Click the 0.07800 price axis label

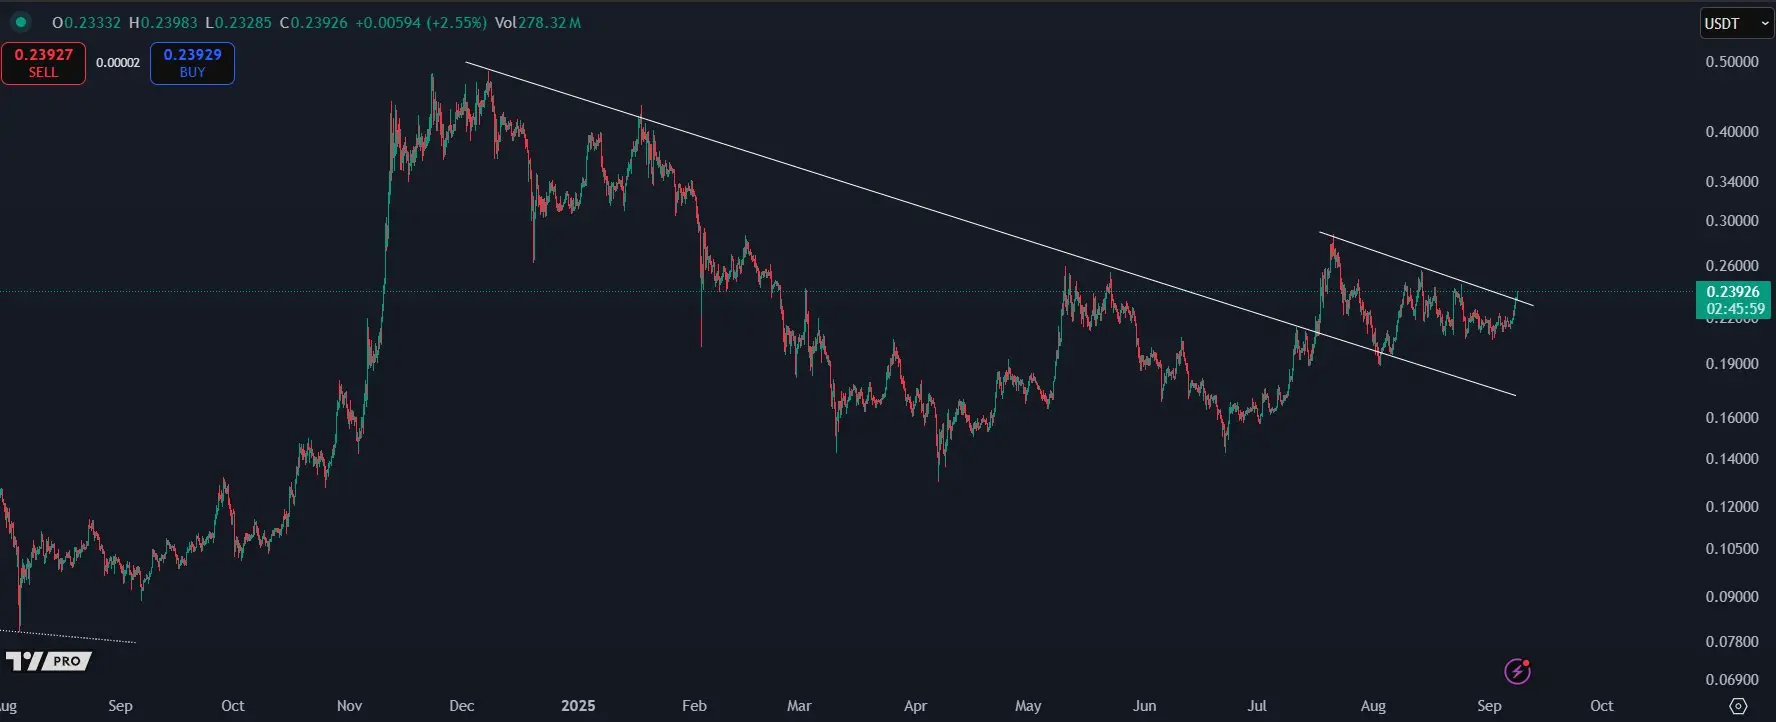coord(1732,642)
